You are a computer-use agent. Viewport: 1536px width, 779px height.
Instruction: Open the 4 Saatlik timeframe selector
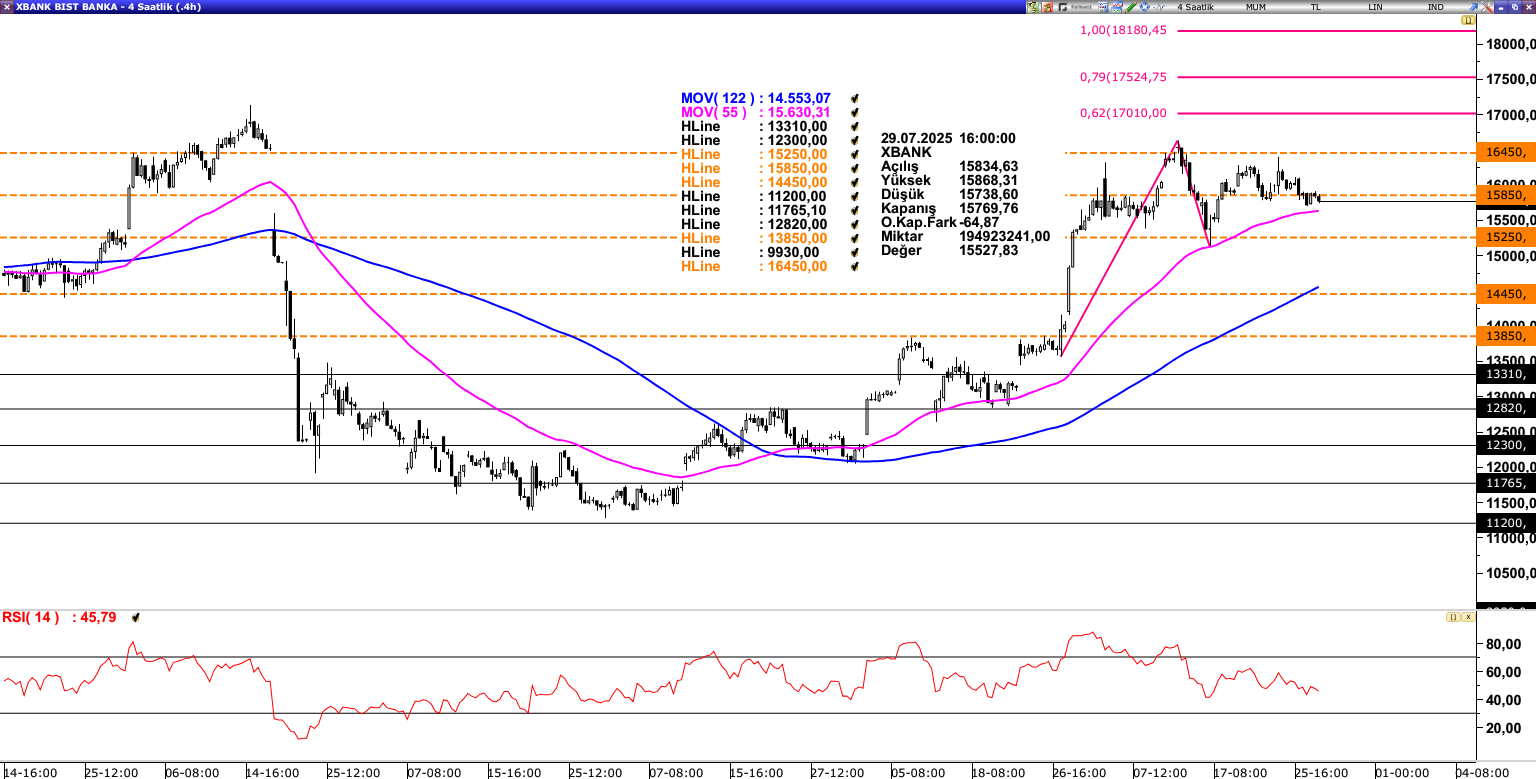point(1195,7)
